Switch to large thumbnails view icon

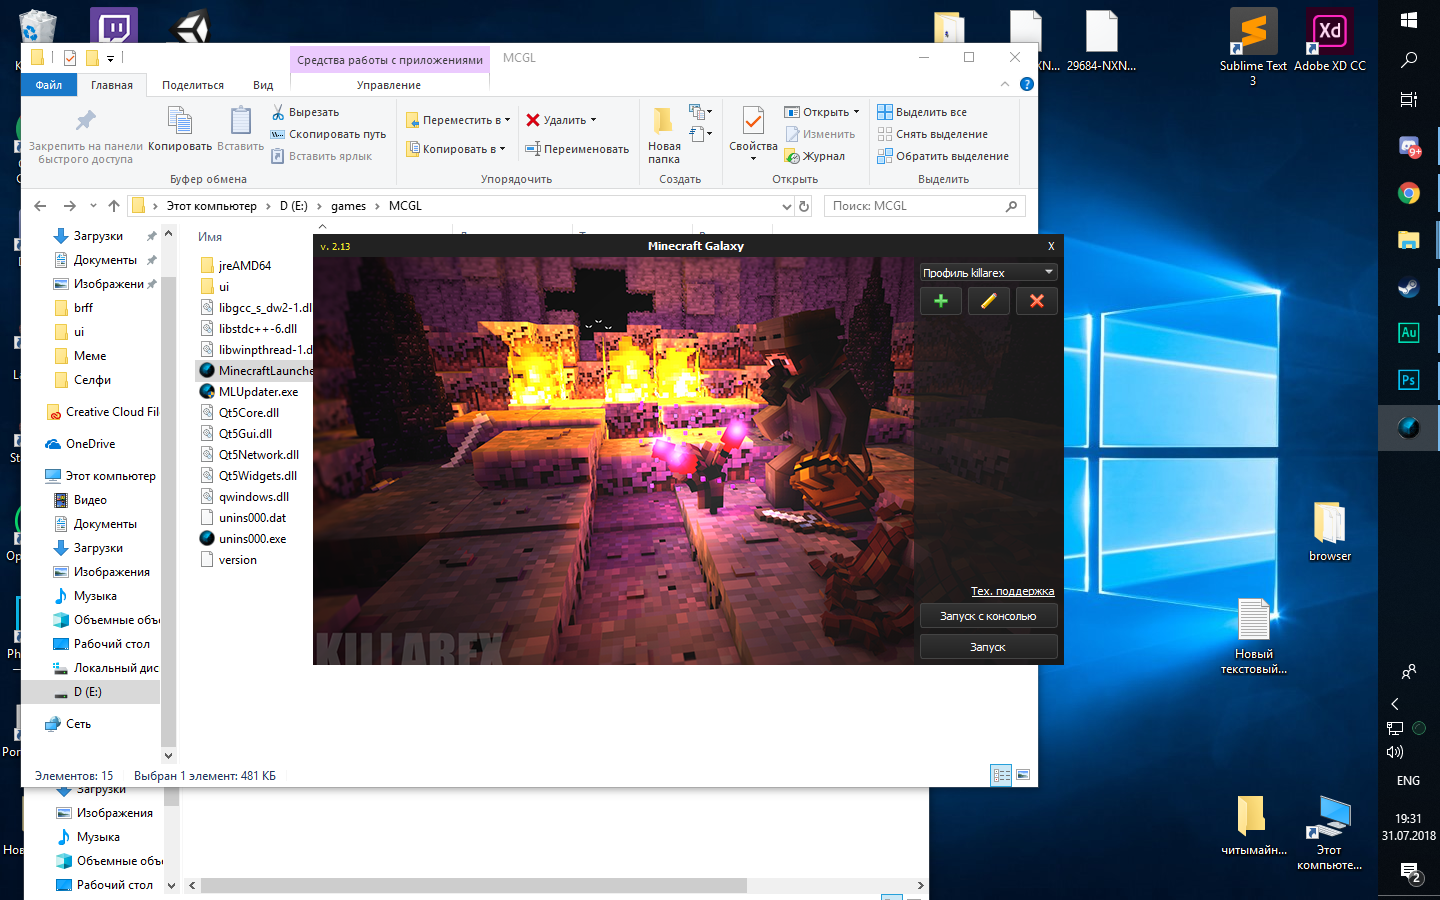(1023, 775)
